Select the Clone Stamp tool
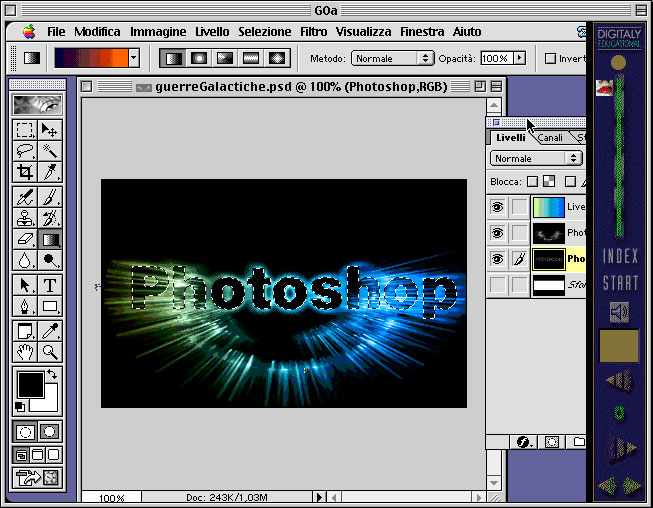 click(x=25, y=218)
